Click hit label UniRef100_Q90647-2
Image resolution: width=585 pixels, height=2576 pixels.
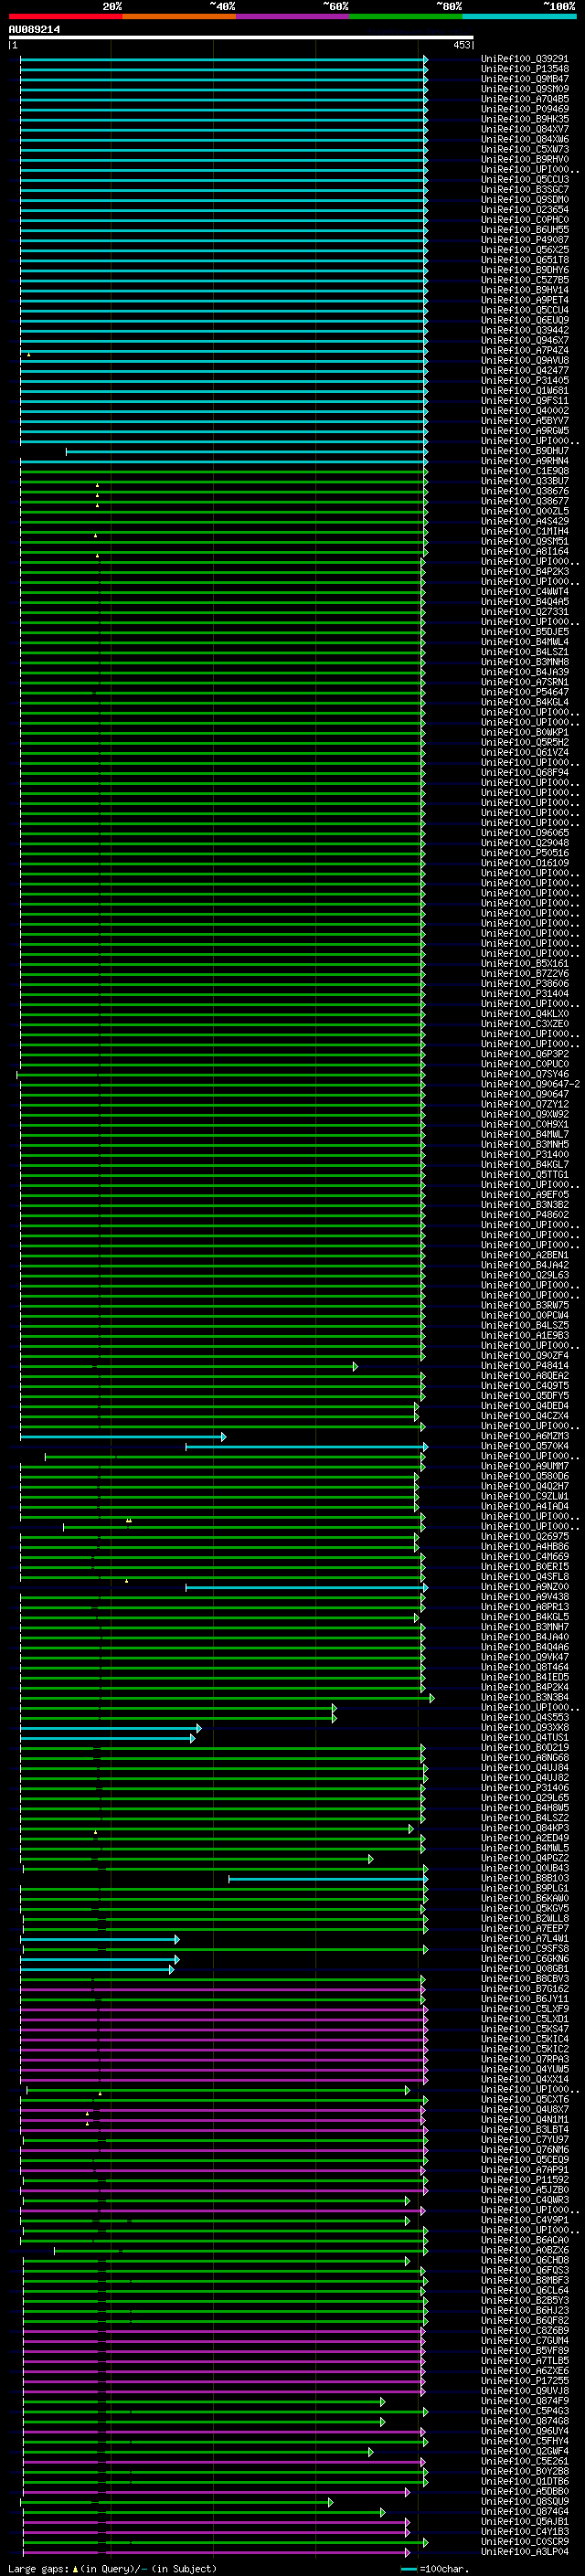[530, 1084]
